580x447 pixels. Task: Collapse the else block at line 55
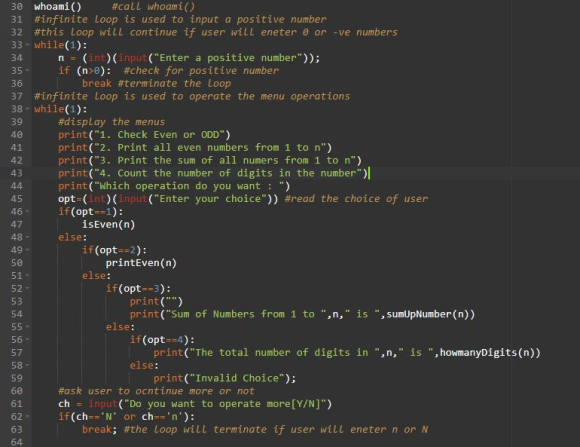point(27,327)
